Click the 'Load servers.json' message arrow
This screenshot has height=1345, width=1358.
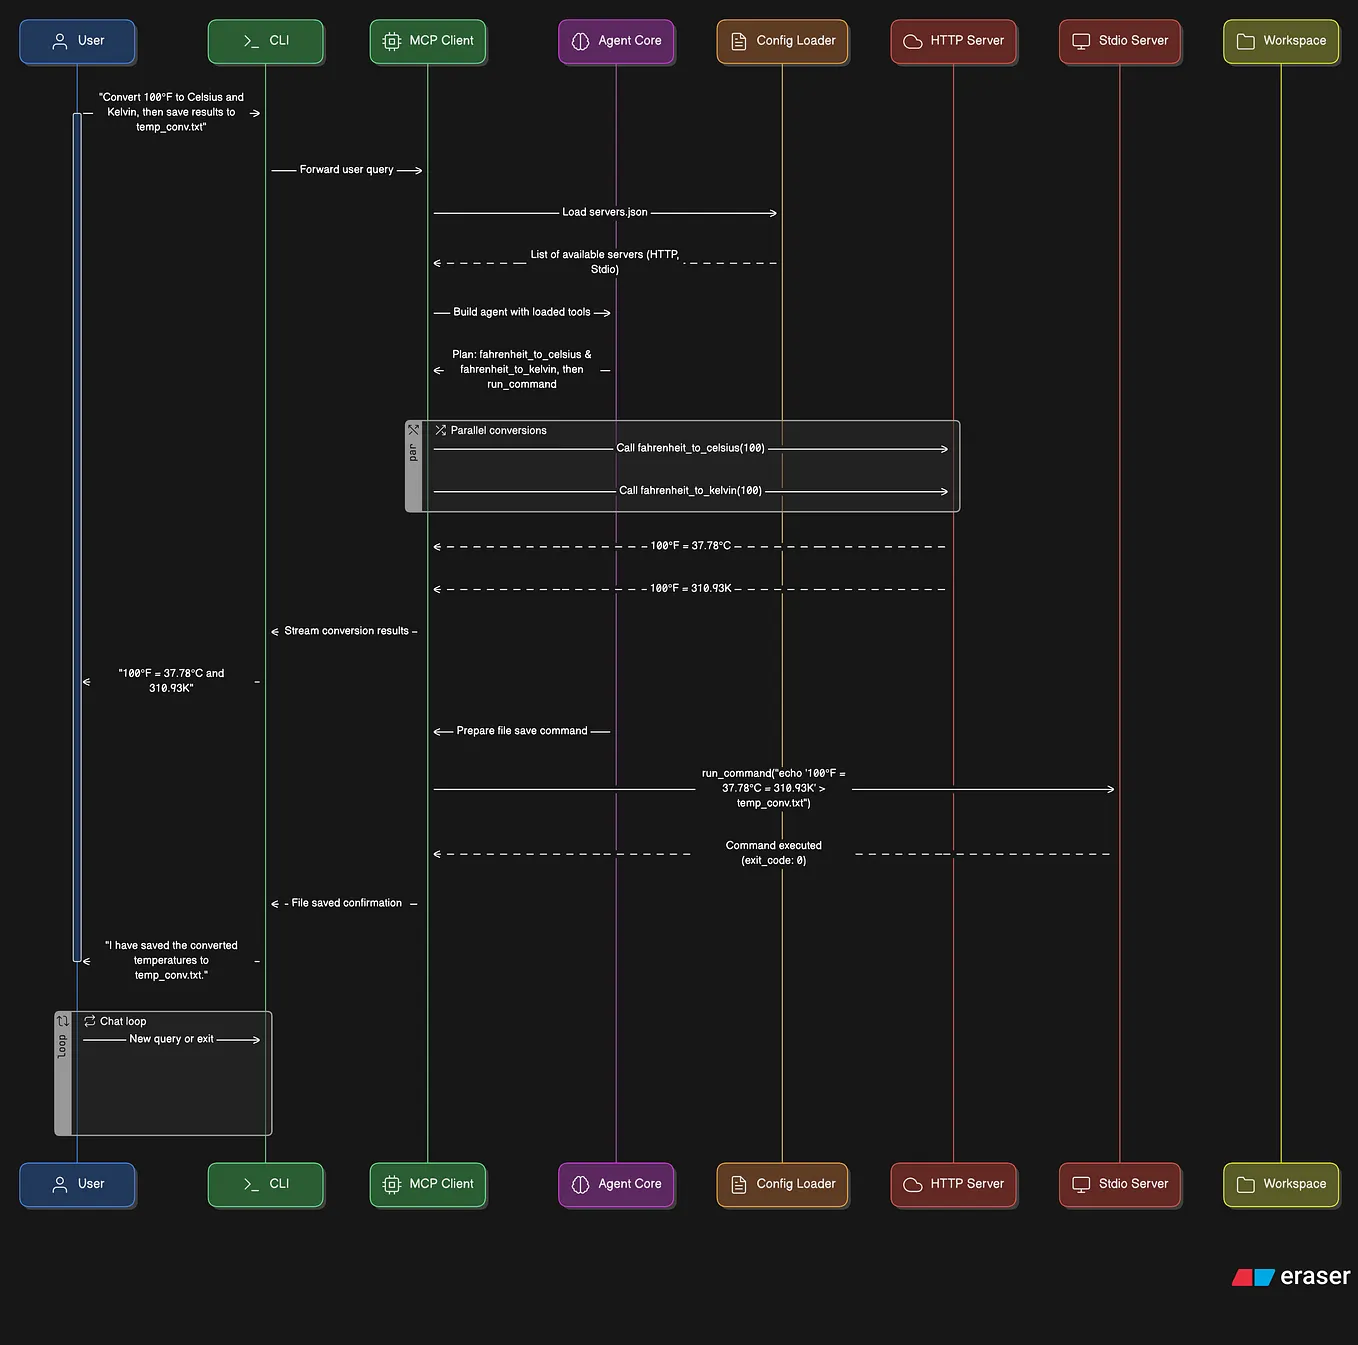pyautogui.click(x=604, y=212)
